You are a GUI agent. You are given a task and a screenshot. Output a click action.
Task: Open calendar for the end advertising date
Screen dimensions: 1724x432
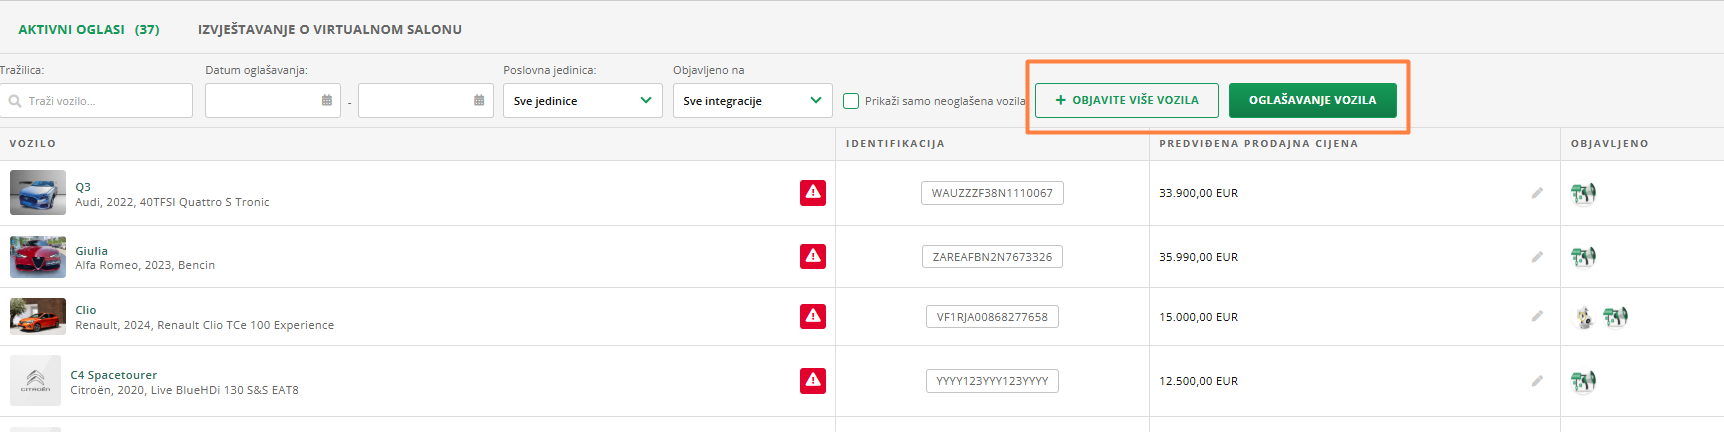pyautogui.click(x=479, y=101)
